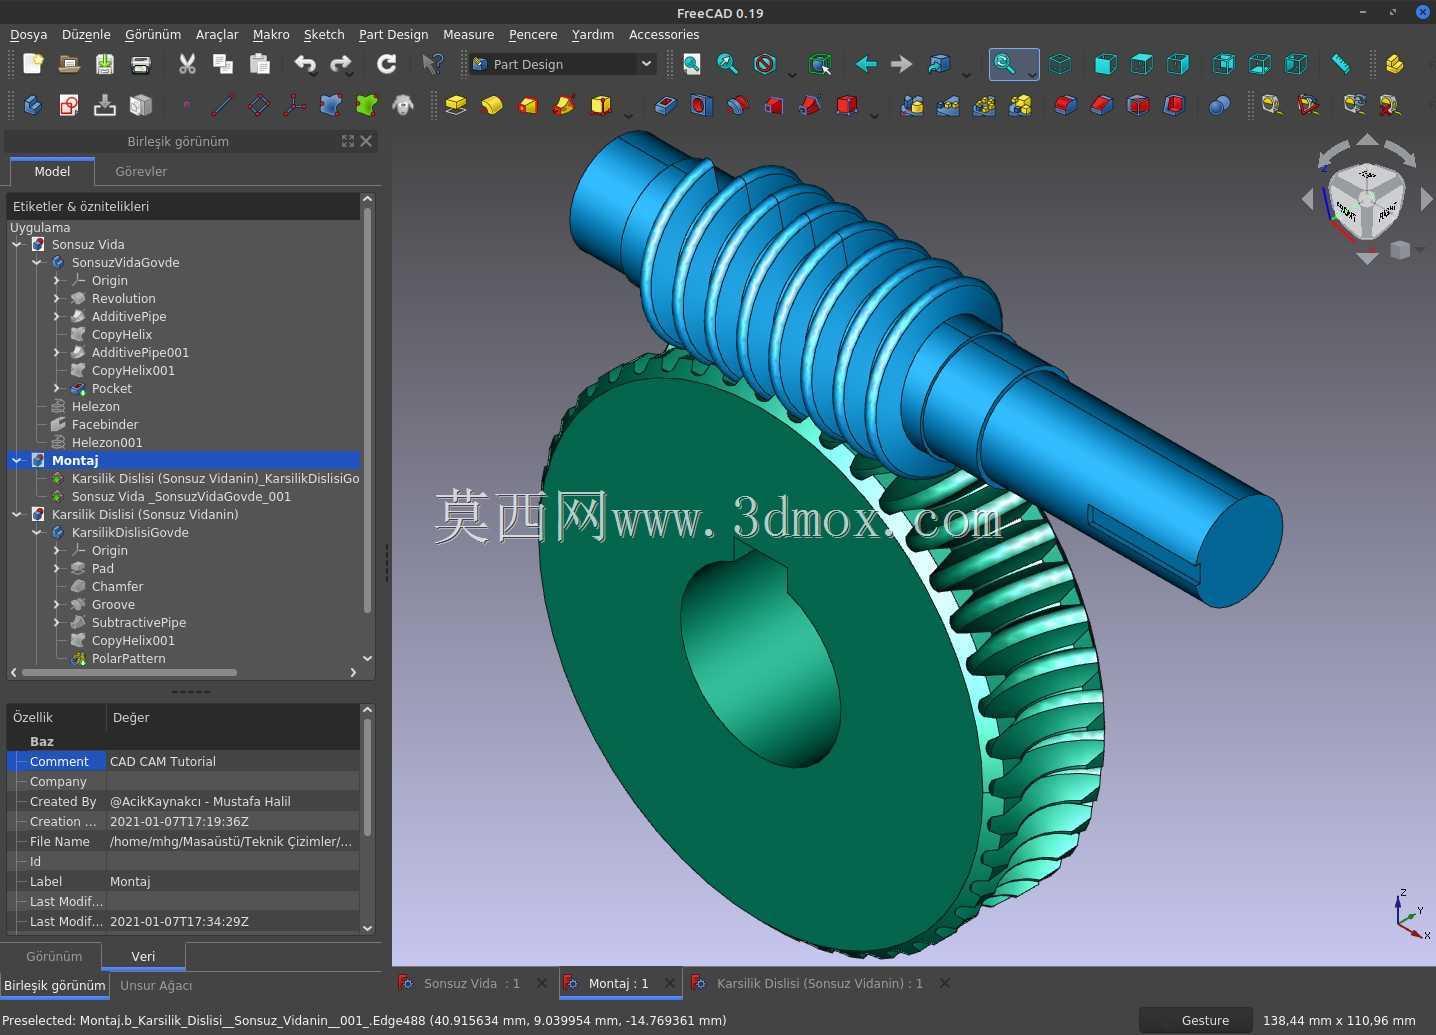This screenshot has width=1436, height=1035.
Task: Fit selection in view icon
Action: [x=728, y=64]
